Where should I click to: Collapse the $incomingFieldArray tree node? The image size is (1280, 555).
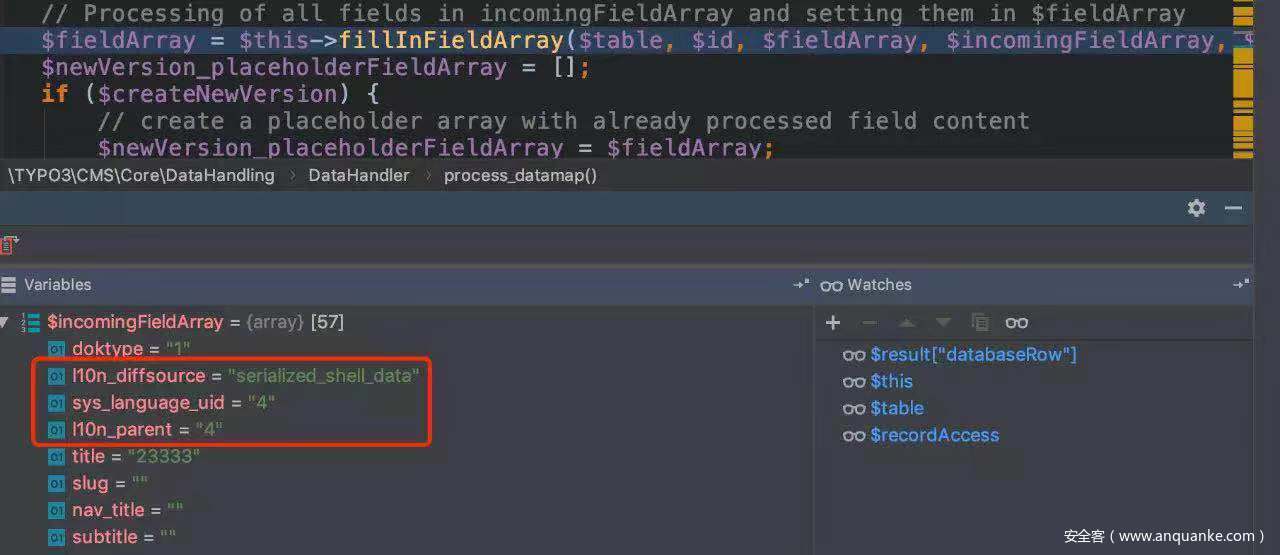click(x=5, y=322)
